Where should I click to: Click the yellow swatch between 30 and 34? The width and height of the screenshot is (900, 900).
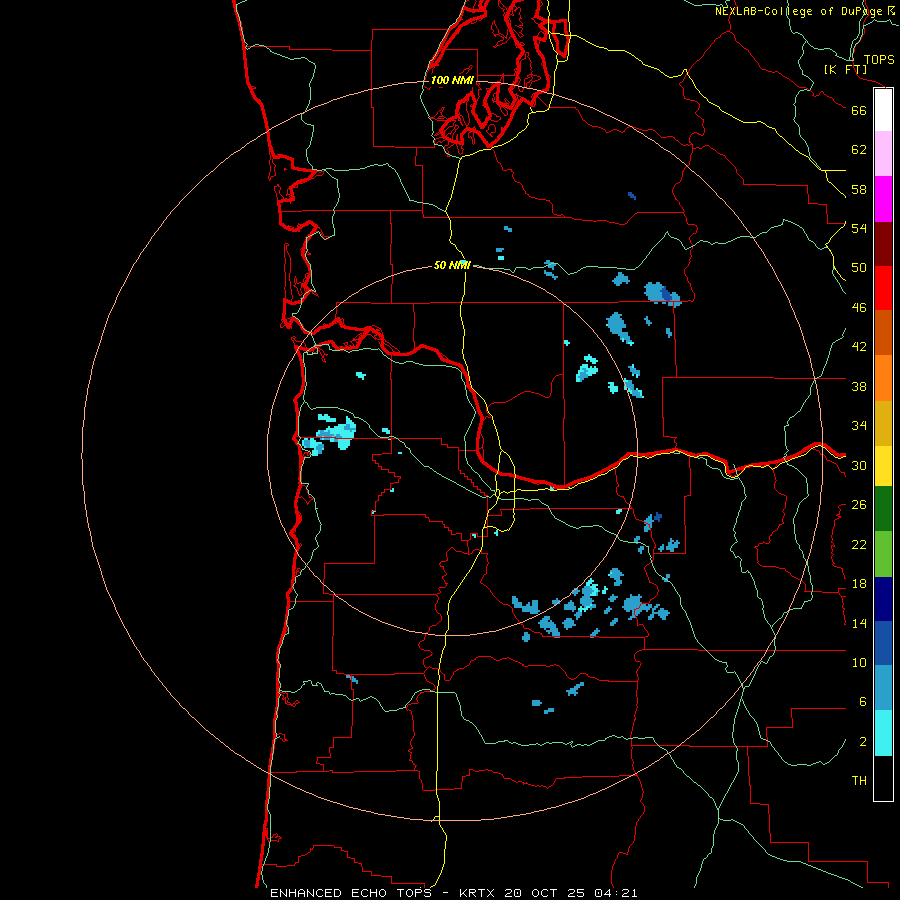883,465
